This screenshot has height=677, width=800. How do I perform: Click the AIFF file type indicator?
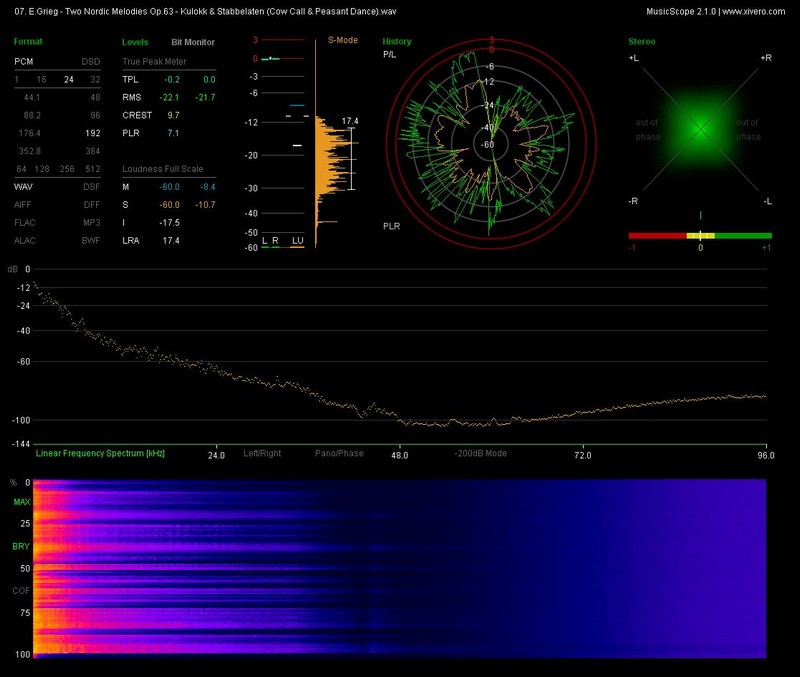[x=23, y=205]
